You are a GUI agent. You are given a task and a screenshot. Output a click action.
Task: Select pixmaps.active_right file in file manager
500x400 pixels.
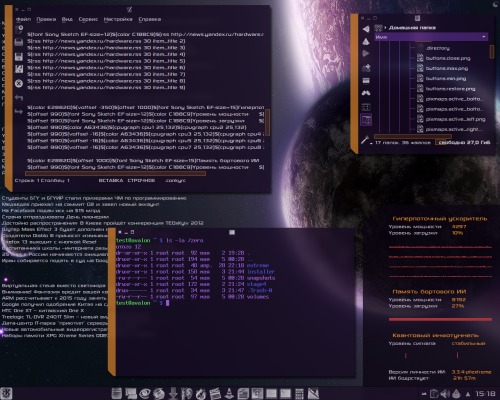point(450,129)
